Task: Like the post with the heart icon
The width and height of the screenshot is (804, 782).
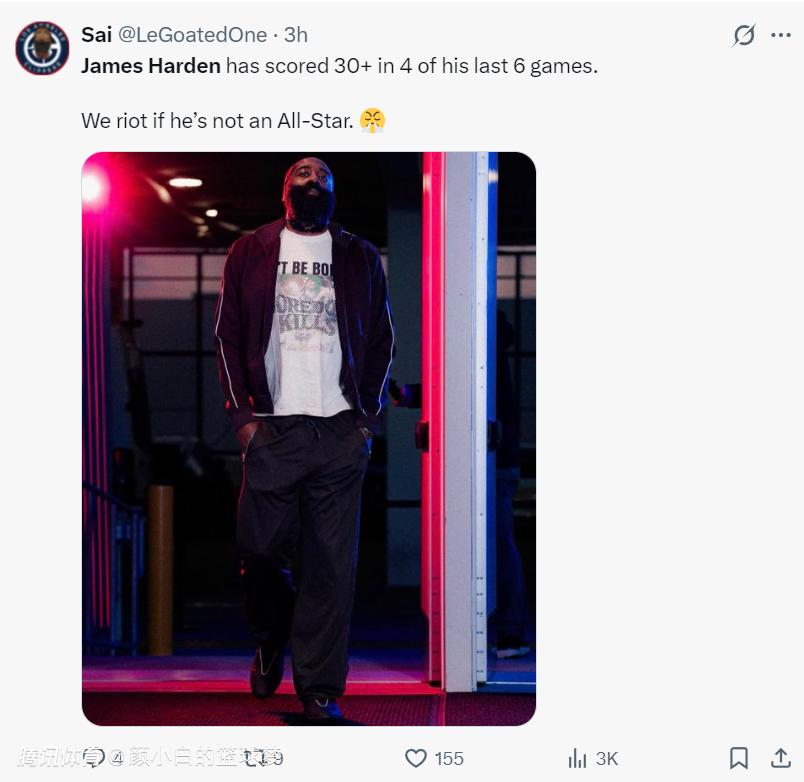Action: tap(416, 758)
